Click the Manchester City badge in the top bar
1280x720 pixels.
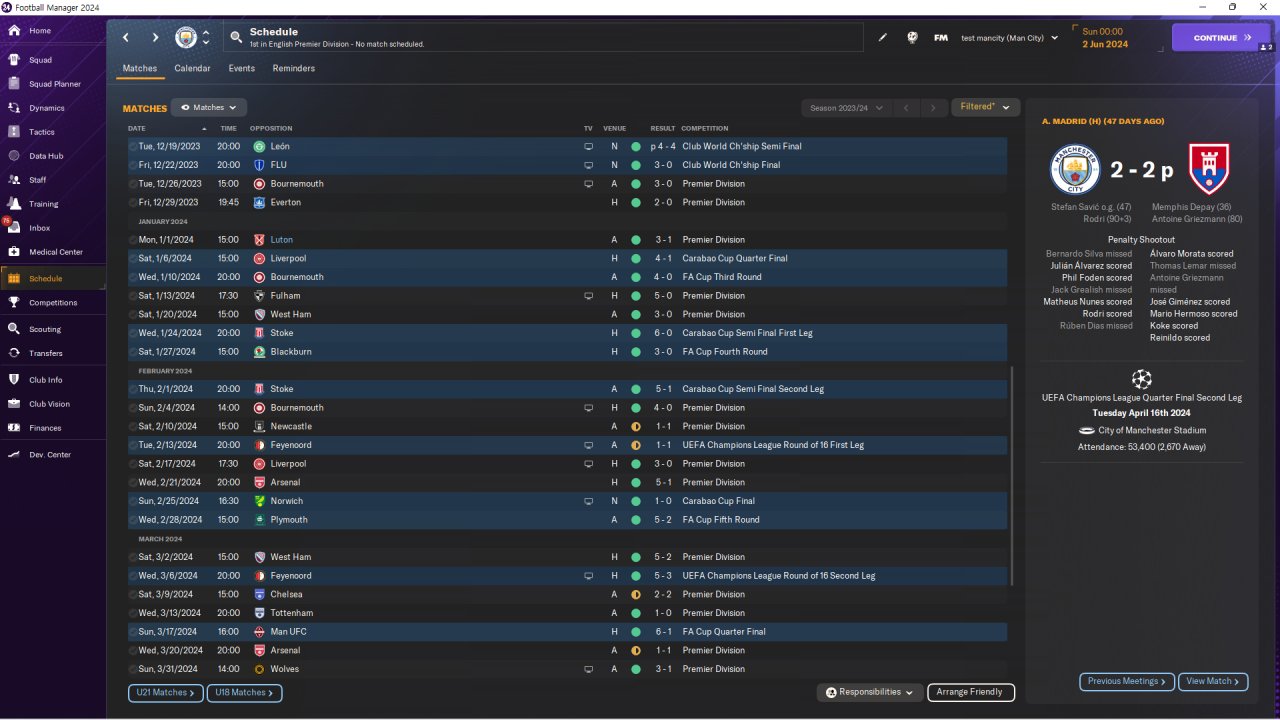point(186,38)
